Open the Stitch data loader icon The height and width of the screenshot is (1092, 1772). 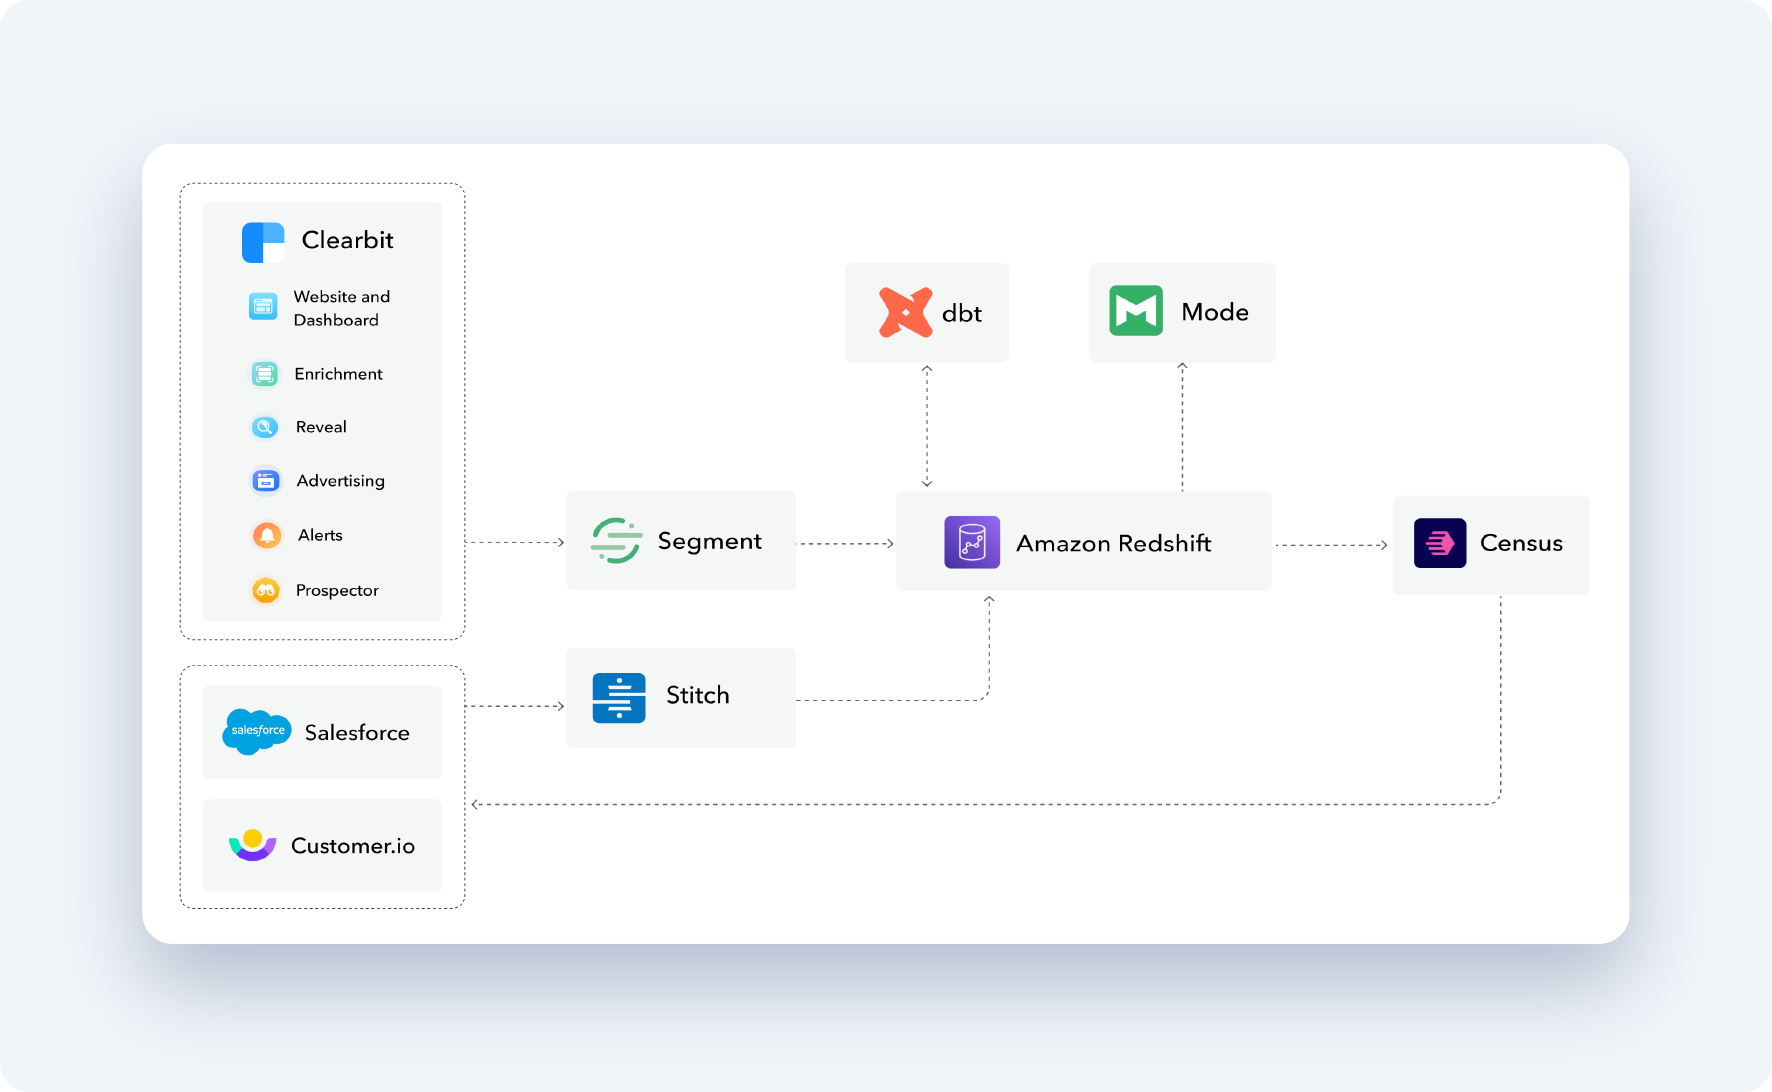tap(618, 697)
